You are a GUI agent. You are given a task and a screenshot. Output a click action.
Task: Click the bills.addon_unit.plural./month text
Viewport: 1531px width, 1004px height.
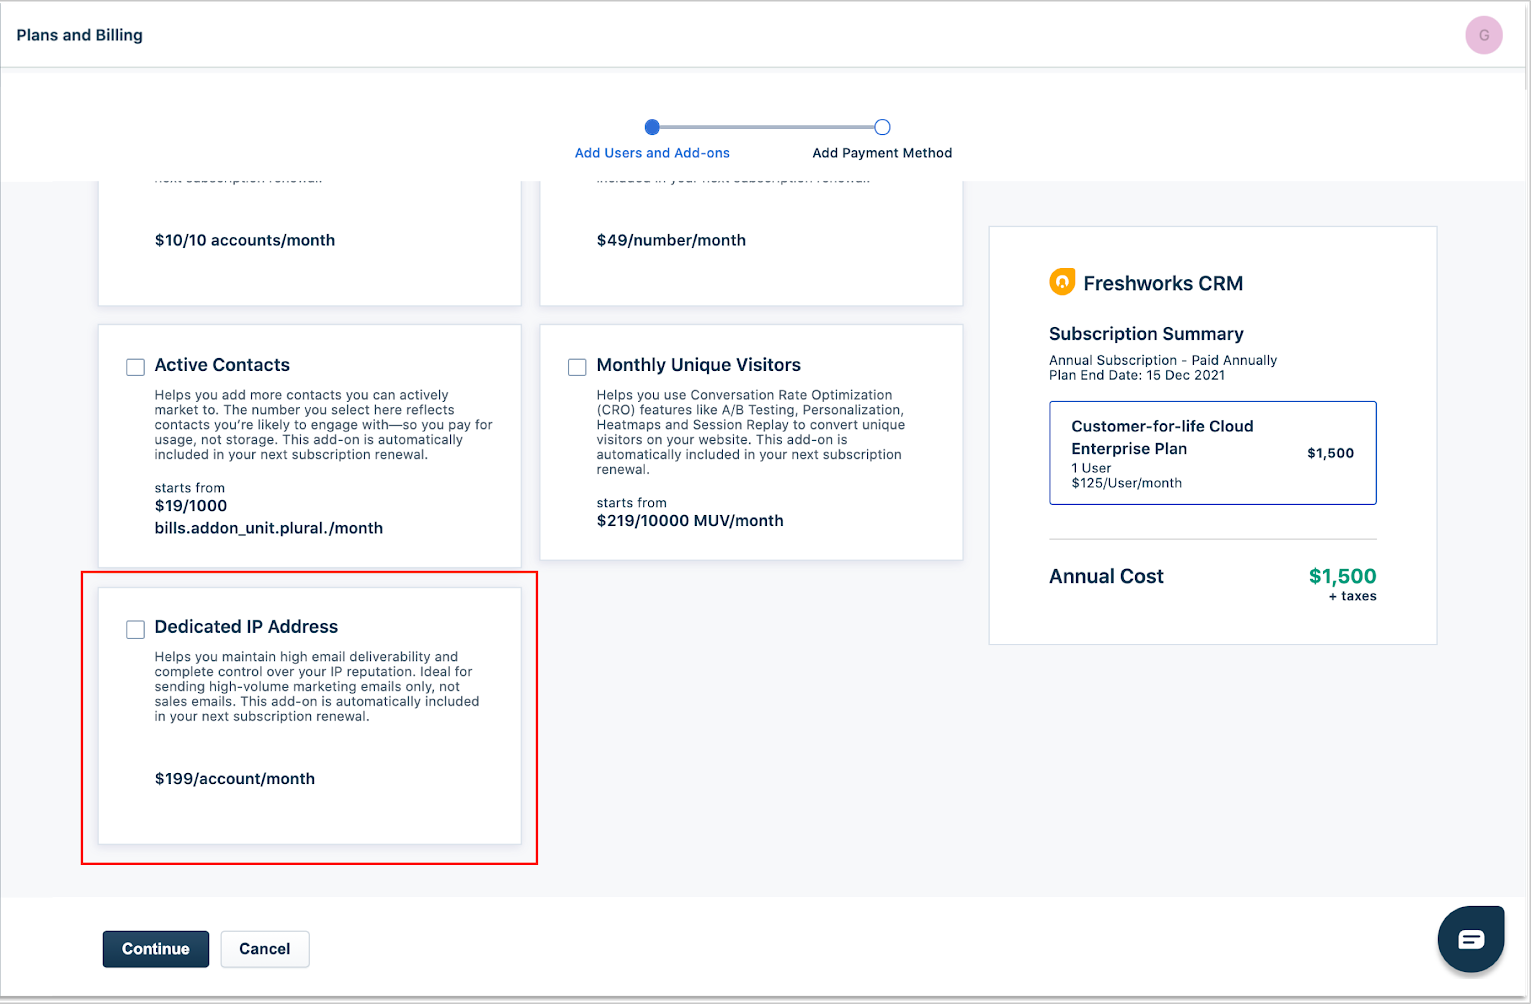tap(269, 528)
